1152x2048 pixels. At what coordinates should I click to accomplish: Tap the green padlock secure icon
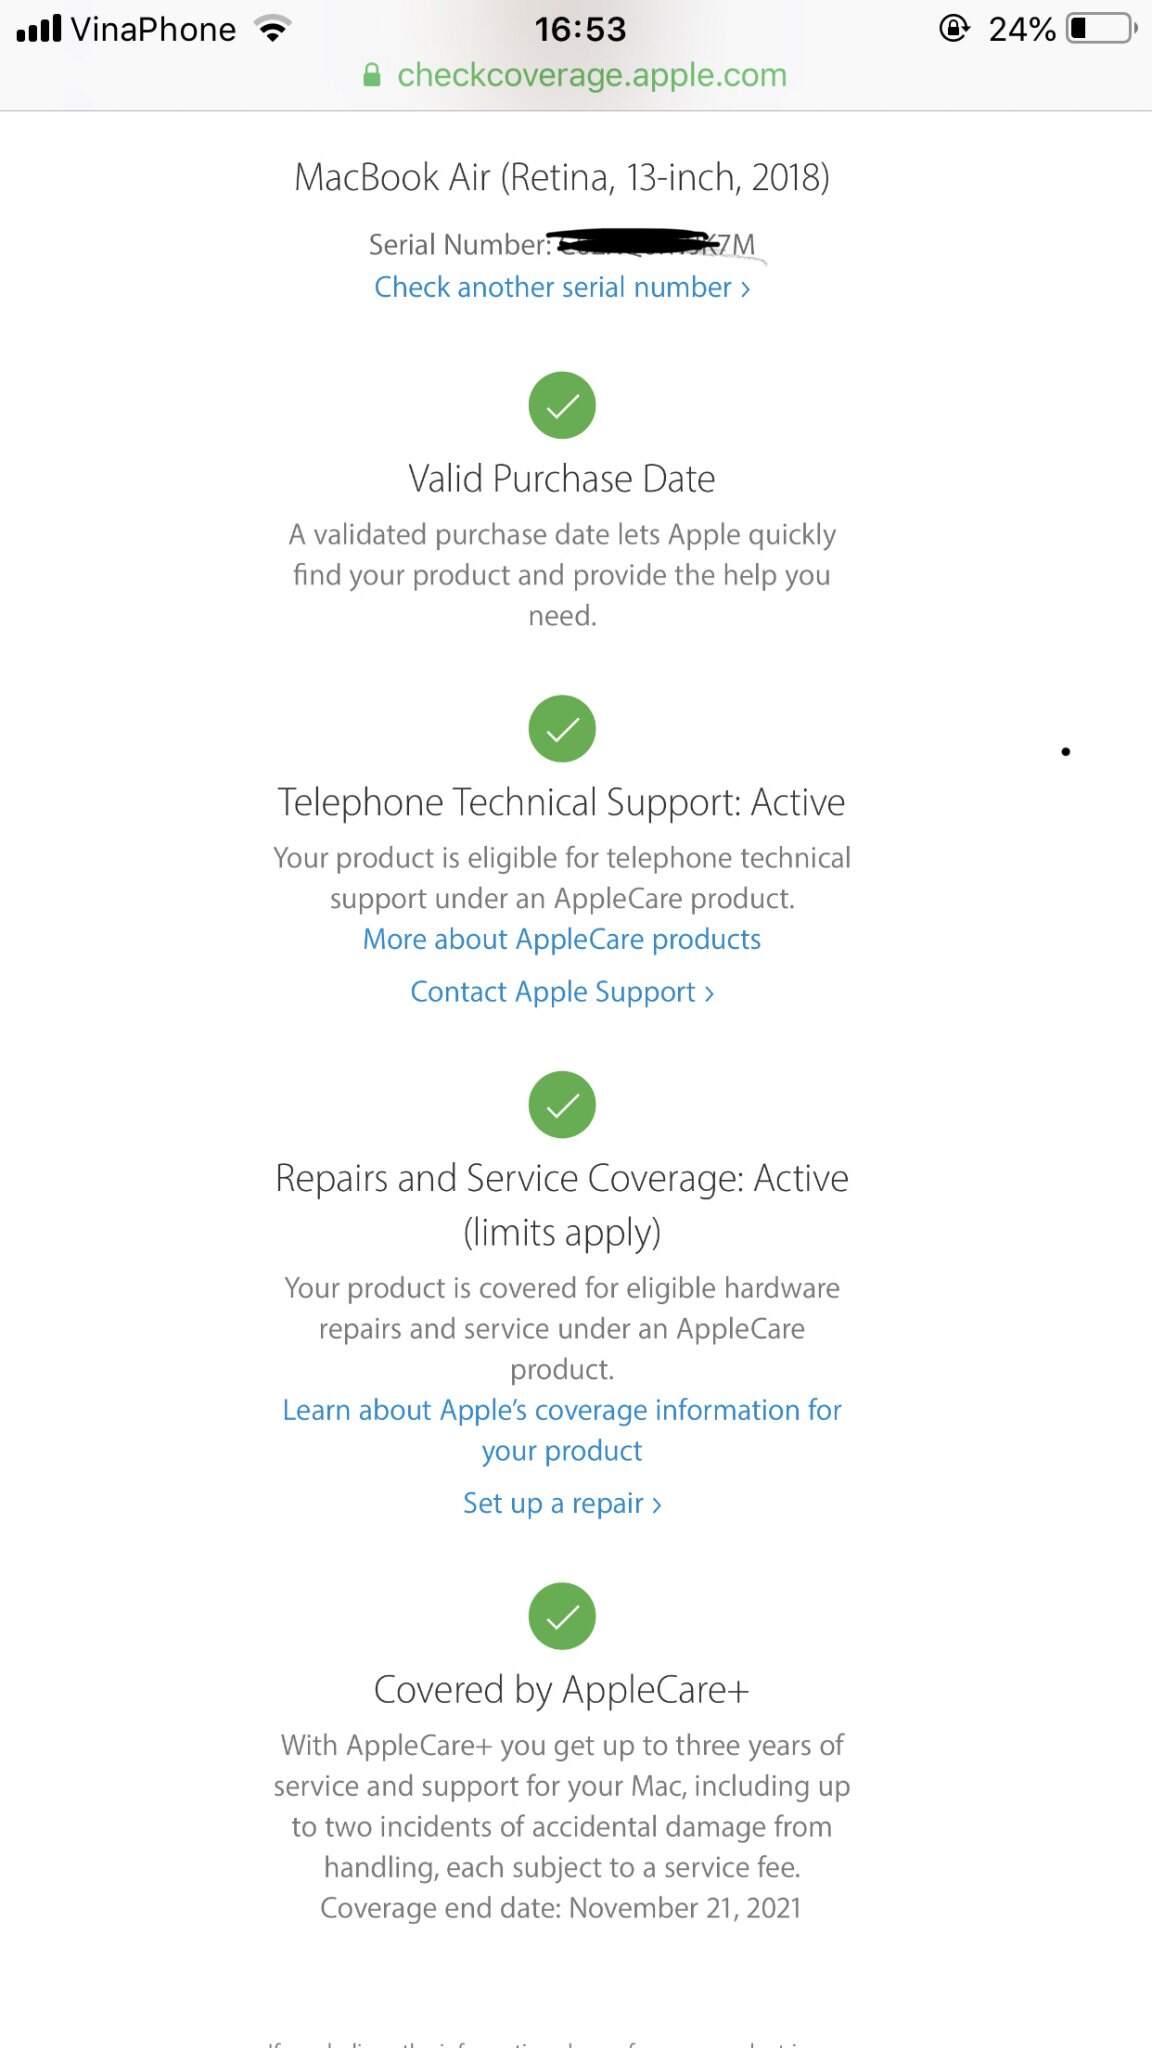[x=372, y=76]
